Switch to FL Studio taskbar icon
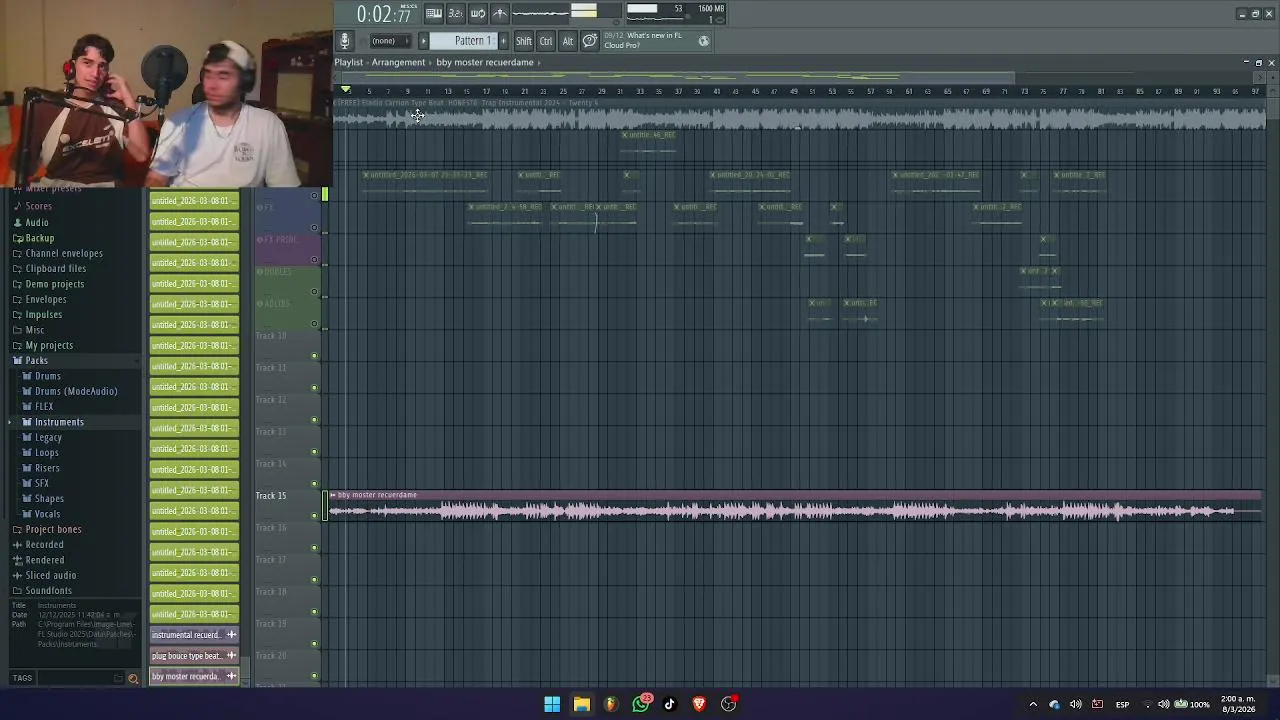The width and height of the screenshot is (1280, 720). (610, 704)
